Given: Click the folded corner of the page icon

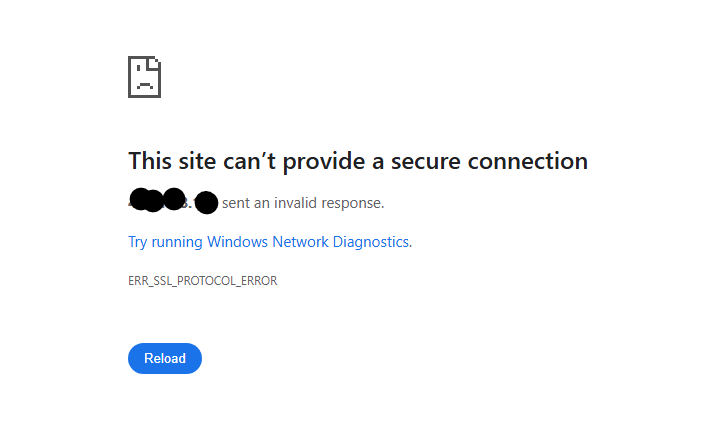Looking at the screenshot, I should pyautogui.click(x=156, y=62).
